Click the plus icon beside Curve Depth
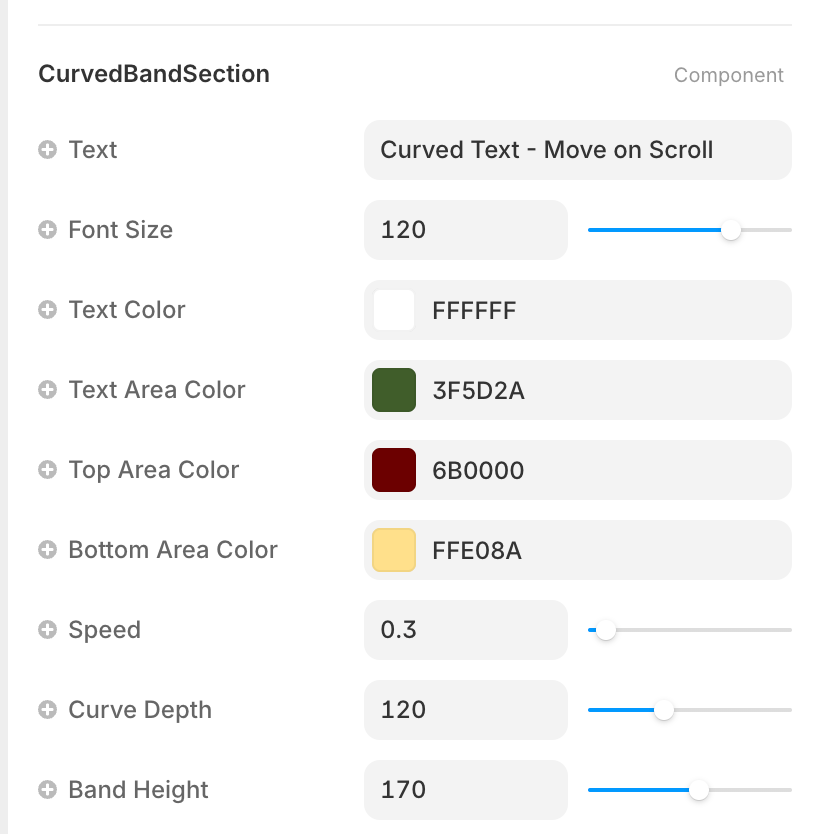The width and height of the screenshot is (822, 834). click(x=47, y=710)
